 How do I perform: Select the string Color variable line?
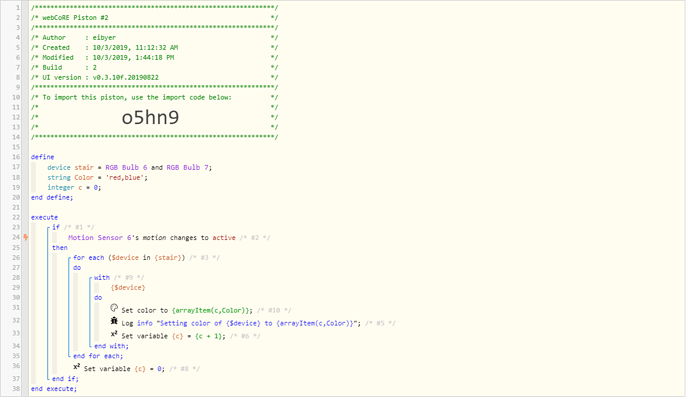pyautogui.click(x=97, y=178)
